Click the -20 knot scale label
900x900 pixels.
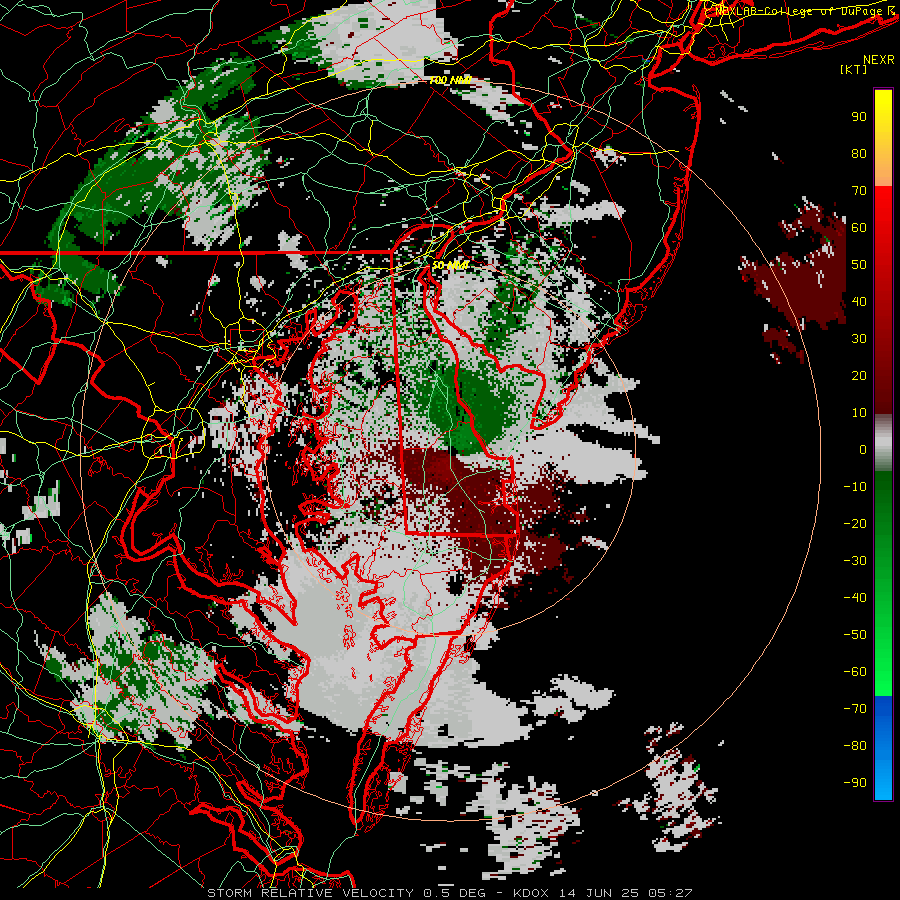[x=855, y=523]
